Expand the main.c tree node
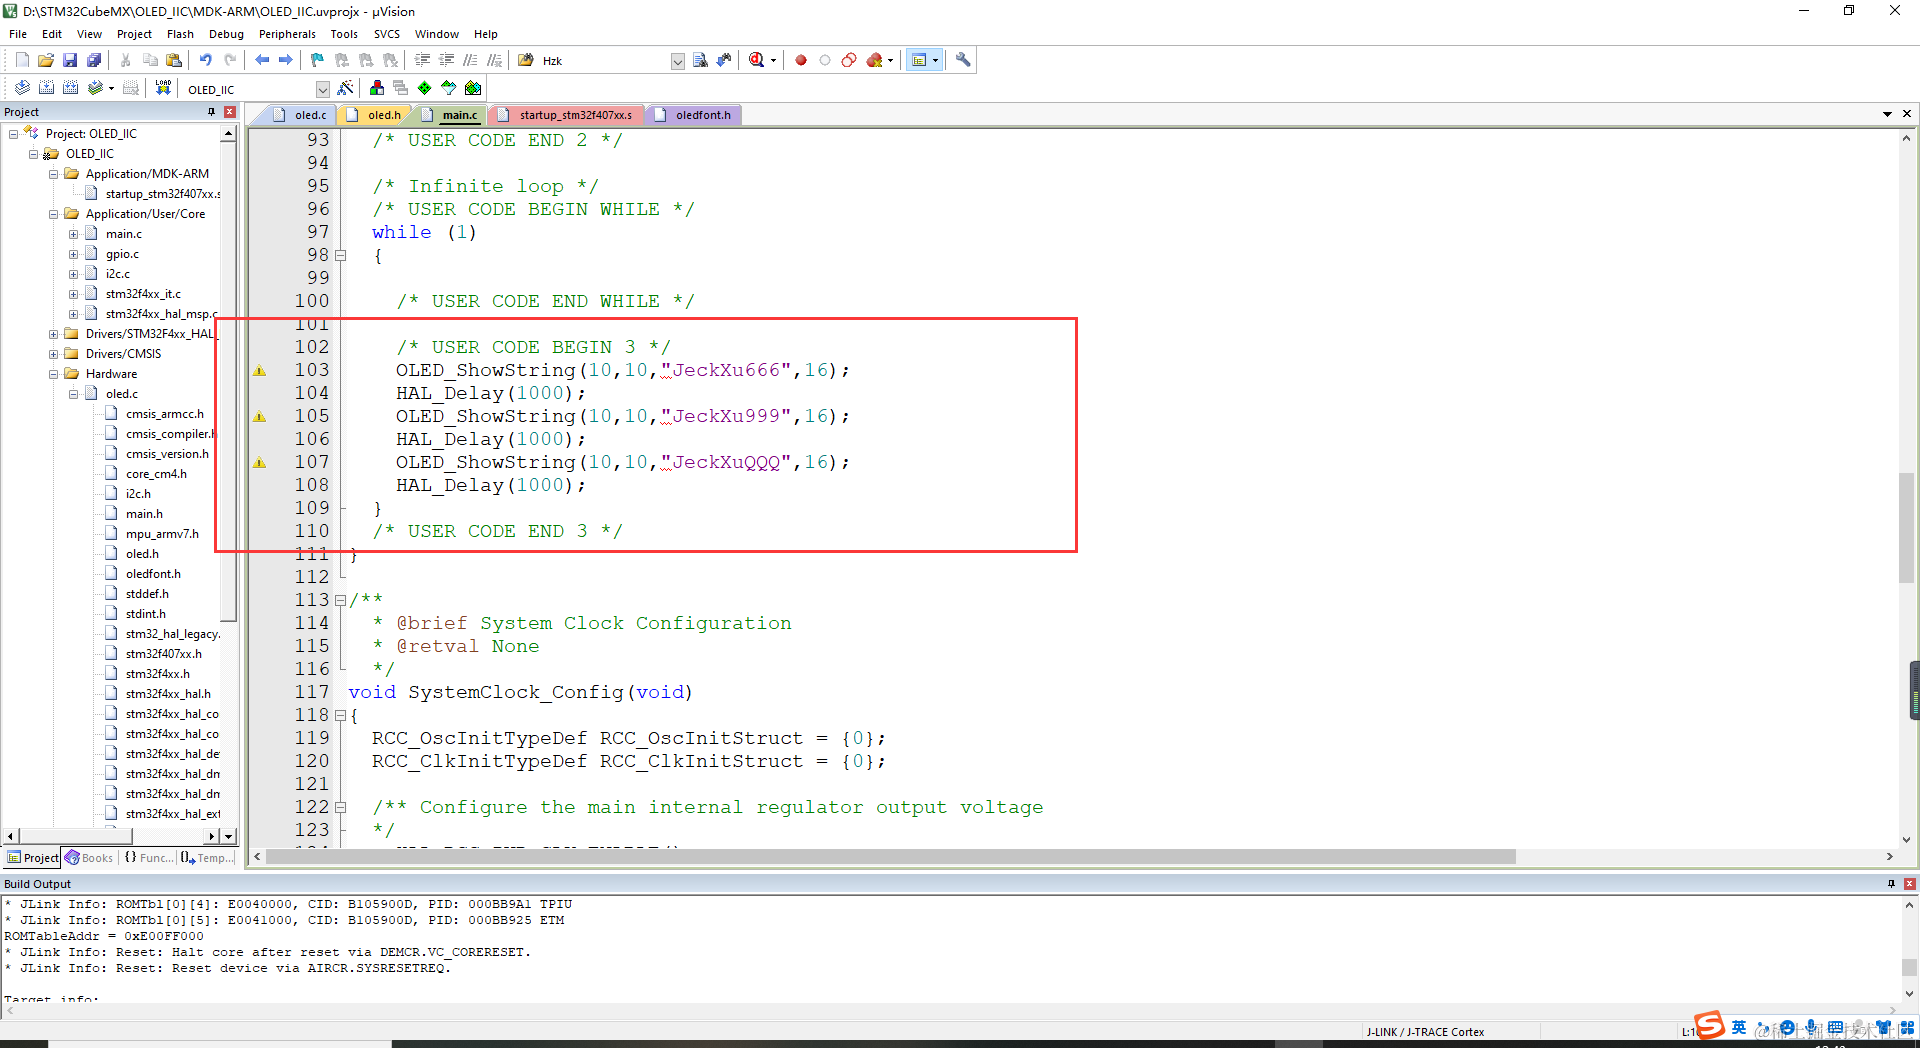Image resolution: width=1920 pixels, height=1048 pixels. [x=74, y=234]
